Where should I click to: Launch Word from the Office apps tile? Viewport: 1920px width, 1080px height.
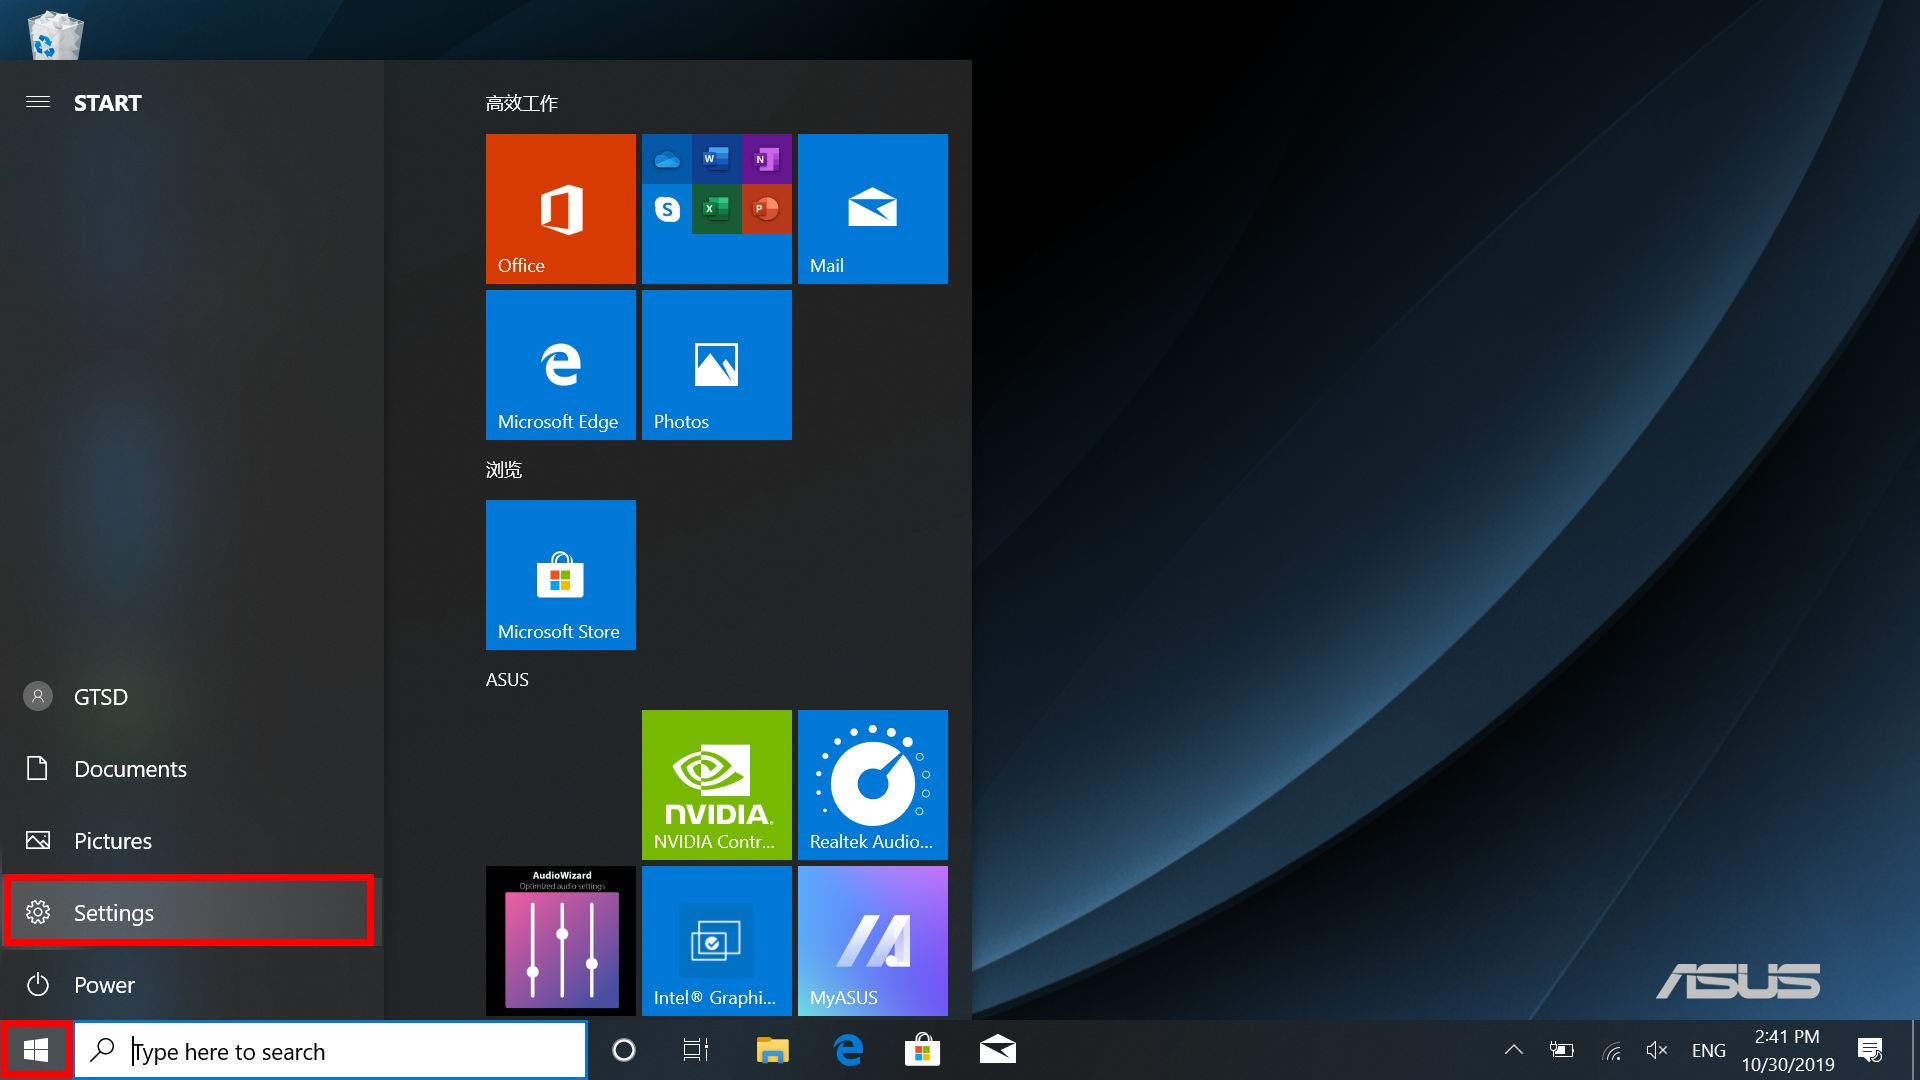[716, 159]
